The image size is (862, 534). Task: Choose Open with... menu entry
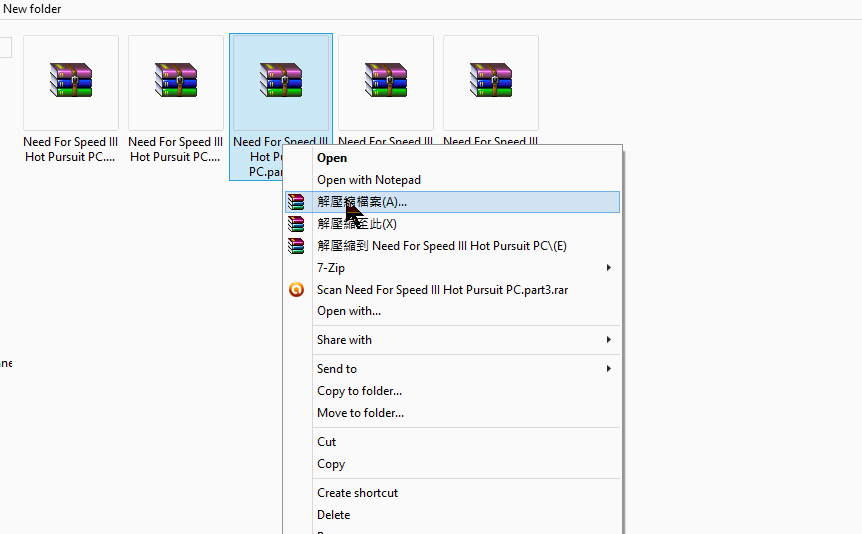point(349,311)
